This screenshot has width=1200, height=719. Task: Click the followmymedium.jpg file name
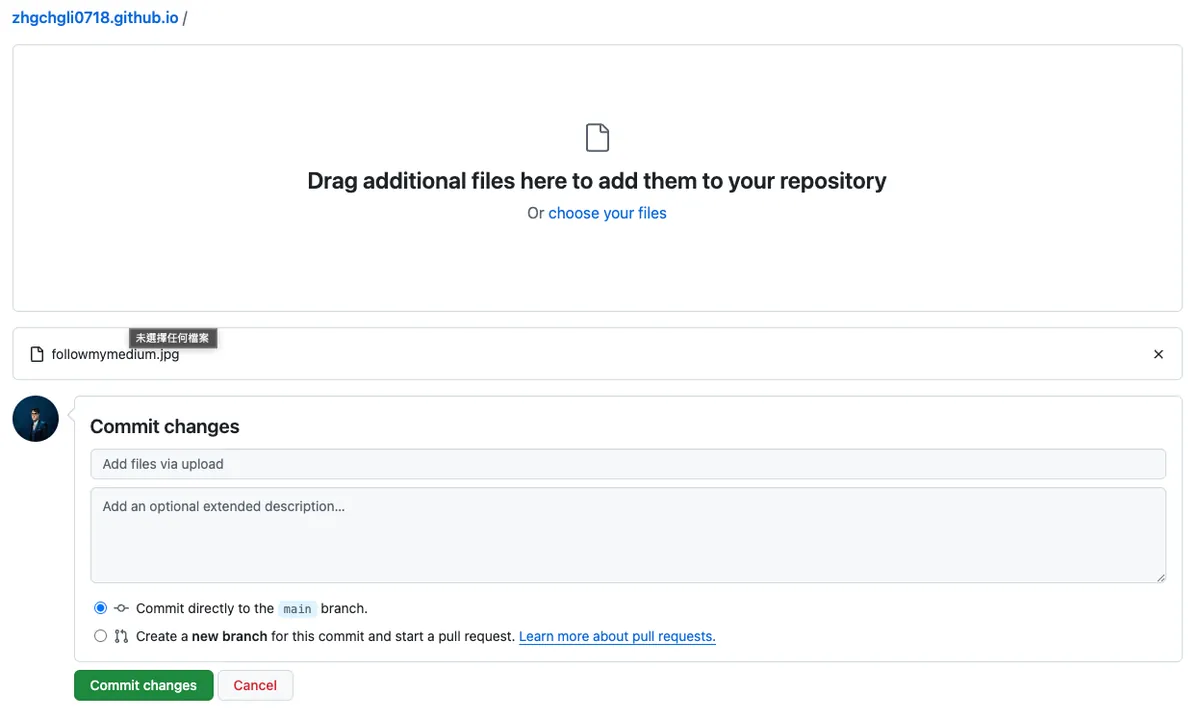115,354
